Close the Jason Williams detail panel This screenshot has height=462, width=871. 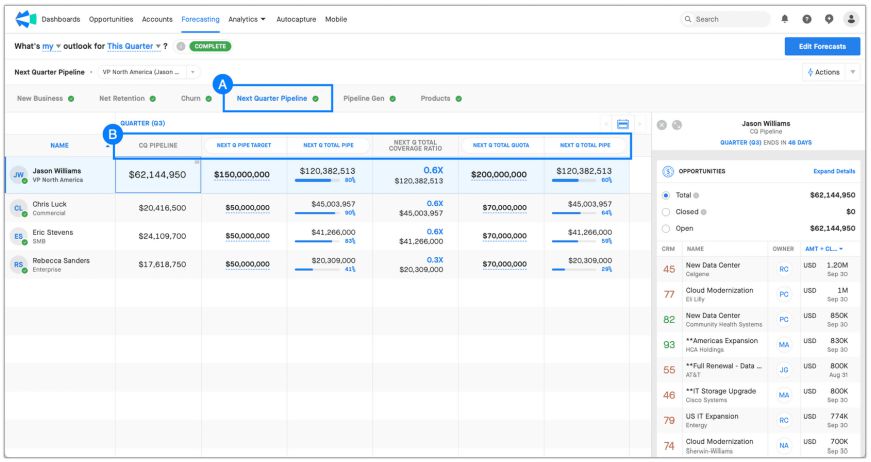coord(662,125)
